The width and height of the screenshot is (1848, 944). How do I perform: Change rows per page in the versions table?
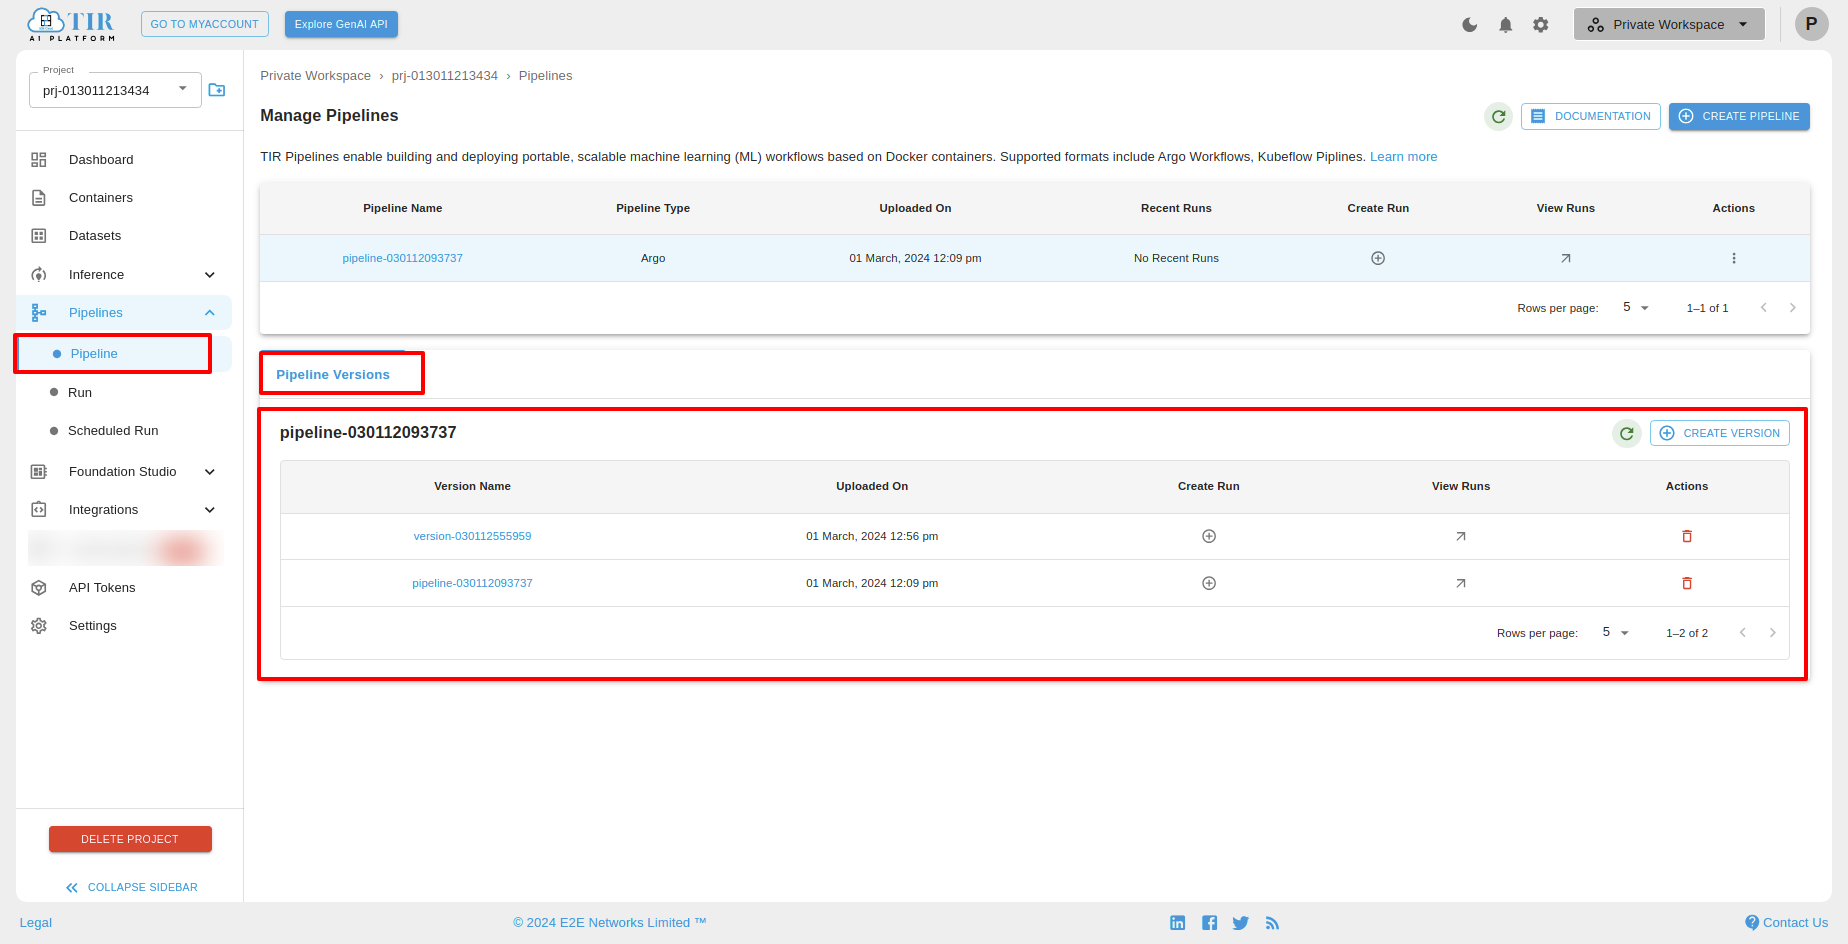point(1616,633)
